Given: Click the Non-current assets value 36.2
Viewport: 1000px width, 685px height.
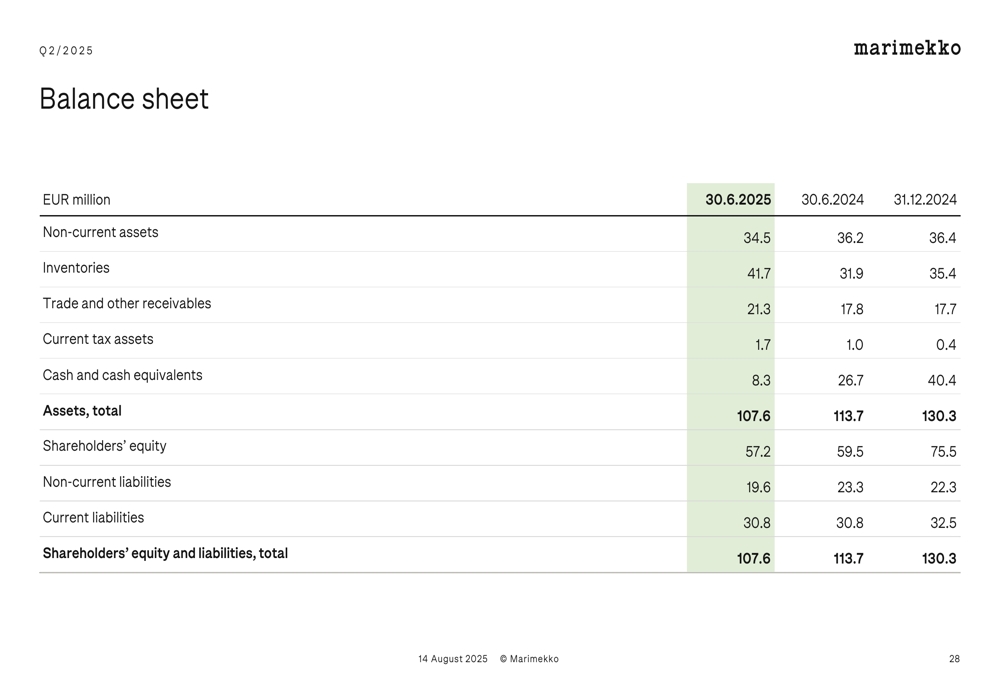Looking at the screenshot, I should coord(850,238).
